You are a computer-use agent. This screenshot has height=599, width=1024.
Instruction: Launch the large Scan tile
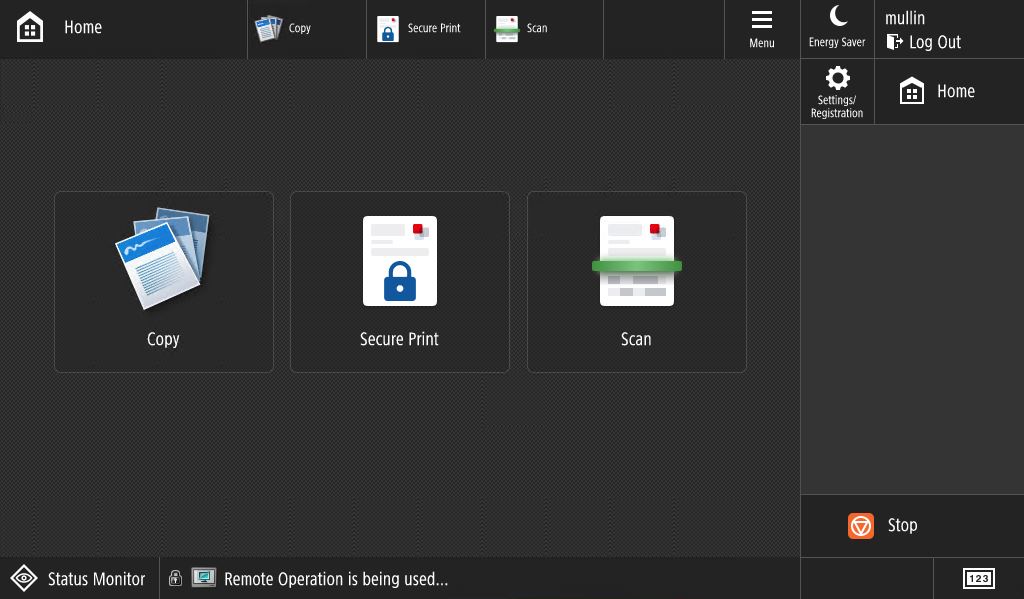[637, 282]
